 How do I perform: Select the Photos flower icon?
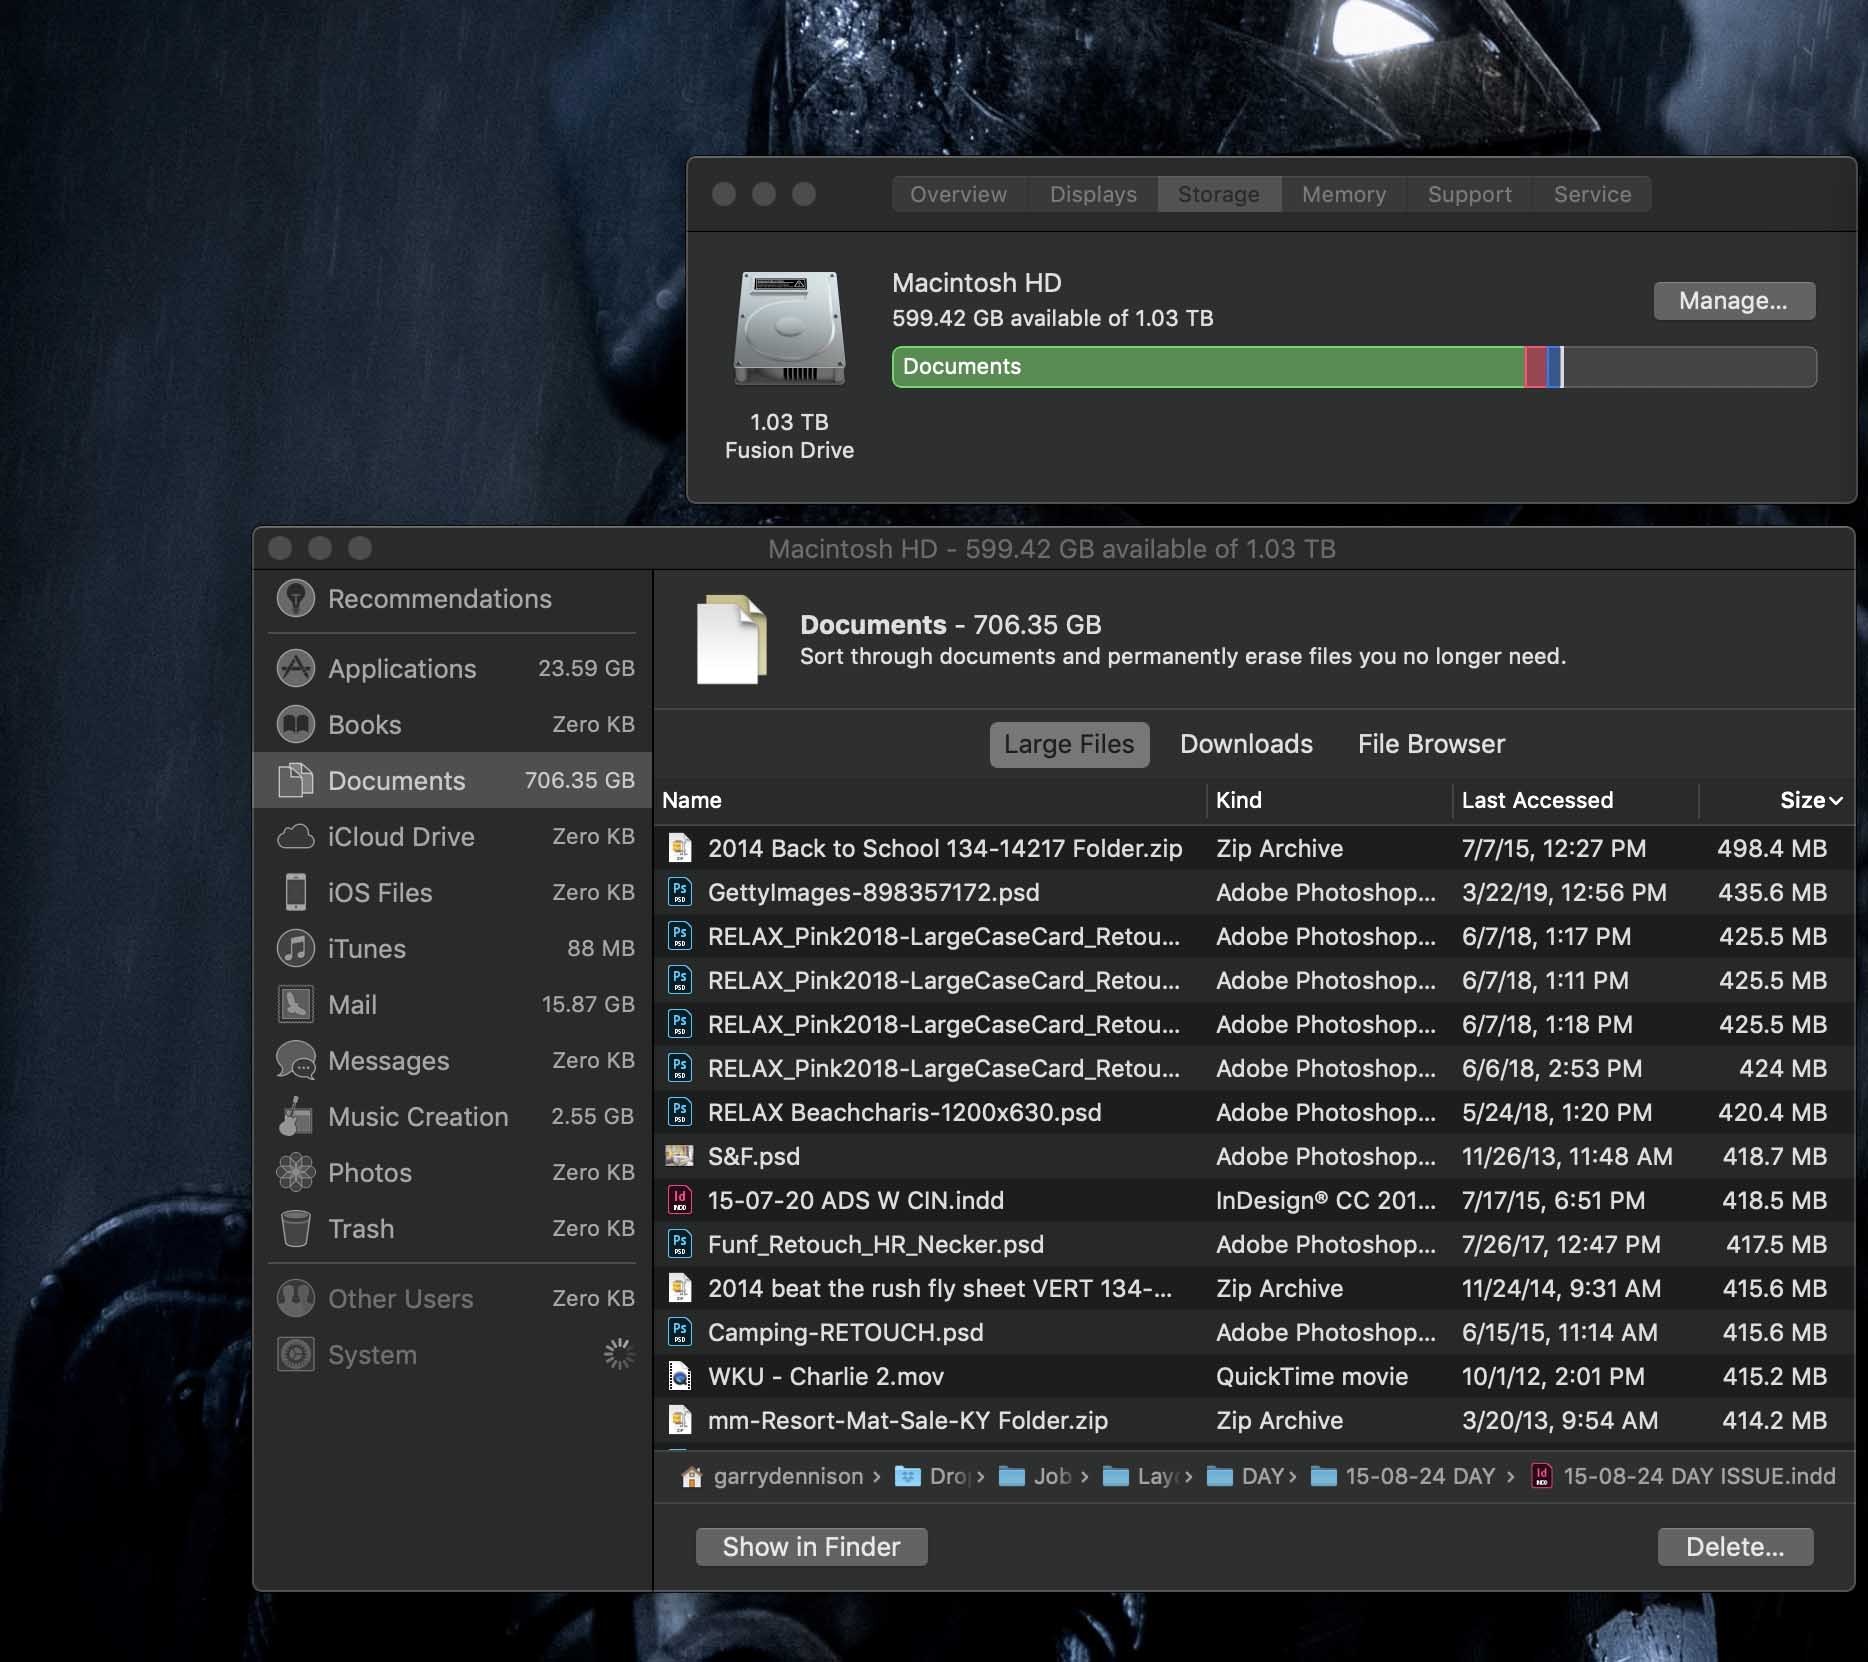point(295,1172)
